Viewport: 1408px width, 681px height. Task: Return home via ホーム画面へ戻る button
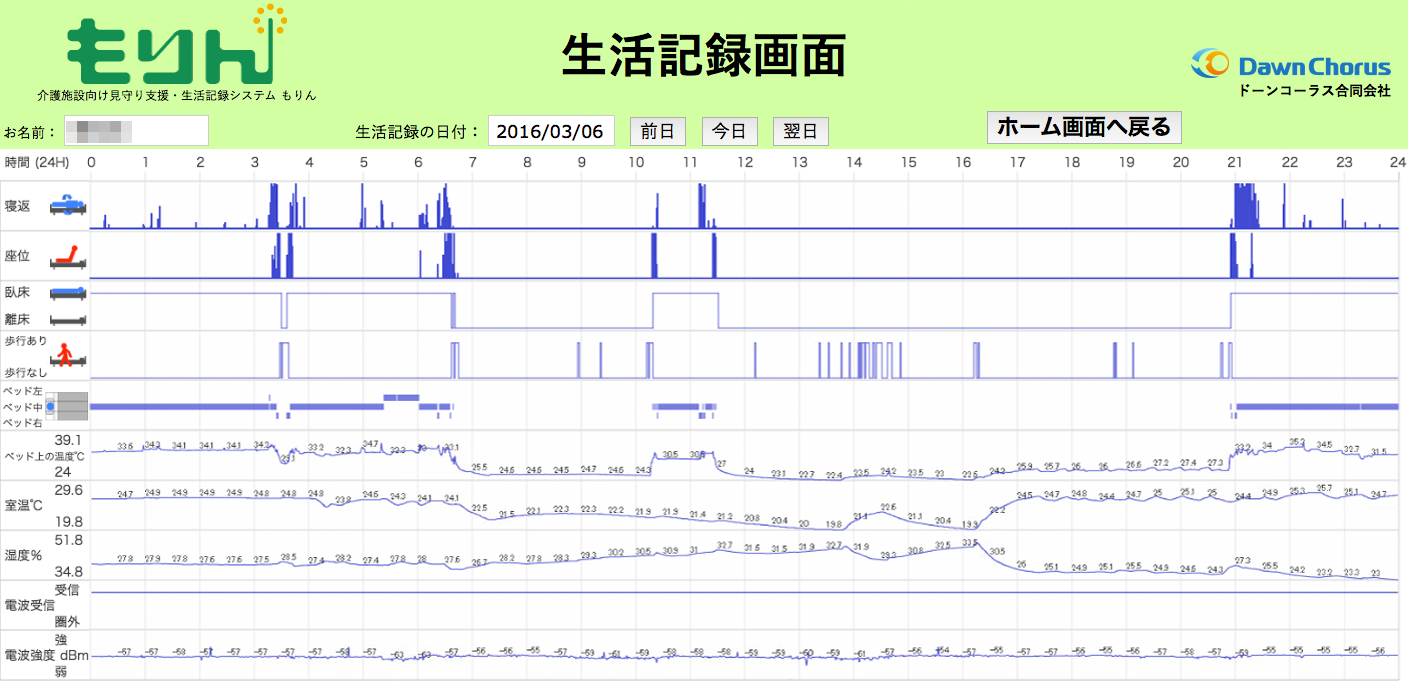coord(1084,127)
